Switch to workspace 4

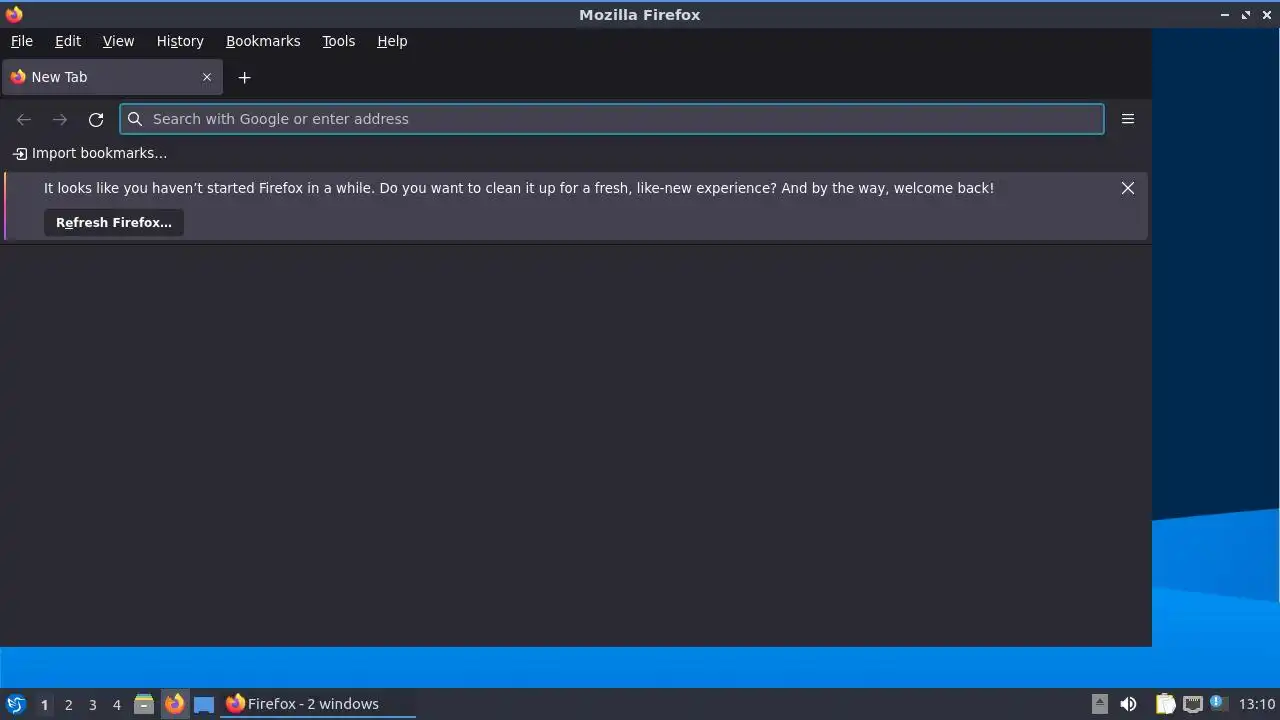116,705
